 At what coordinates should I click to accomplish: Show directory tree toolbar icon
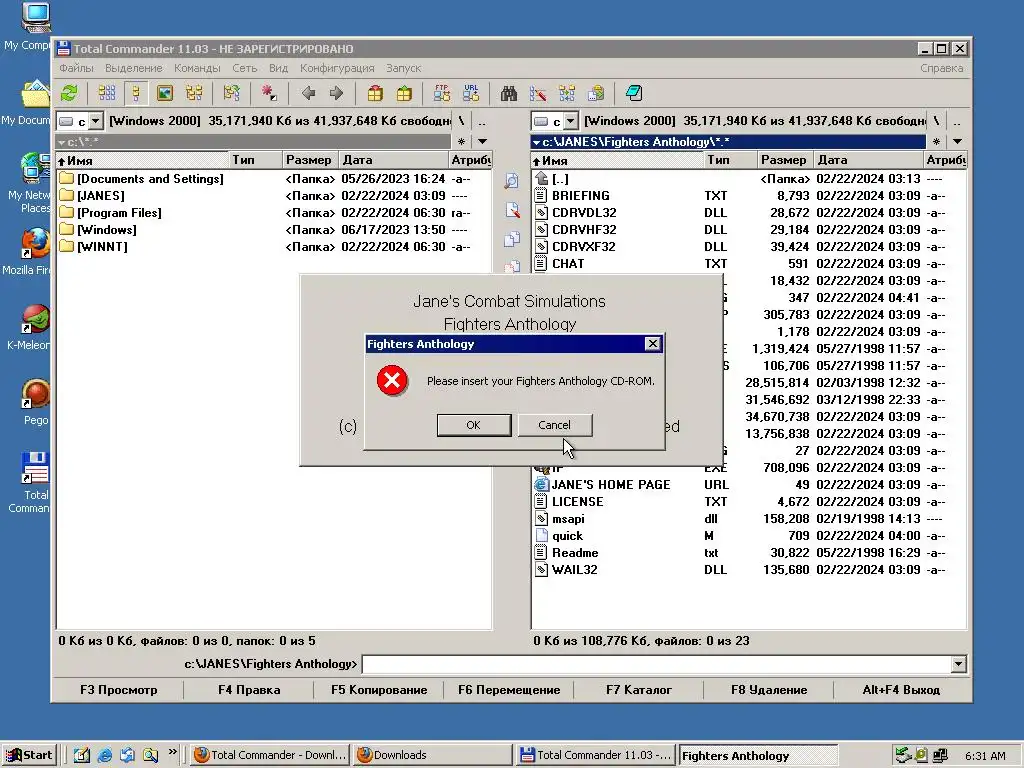[x=194, y=93]
